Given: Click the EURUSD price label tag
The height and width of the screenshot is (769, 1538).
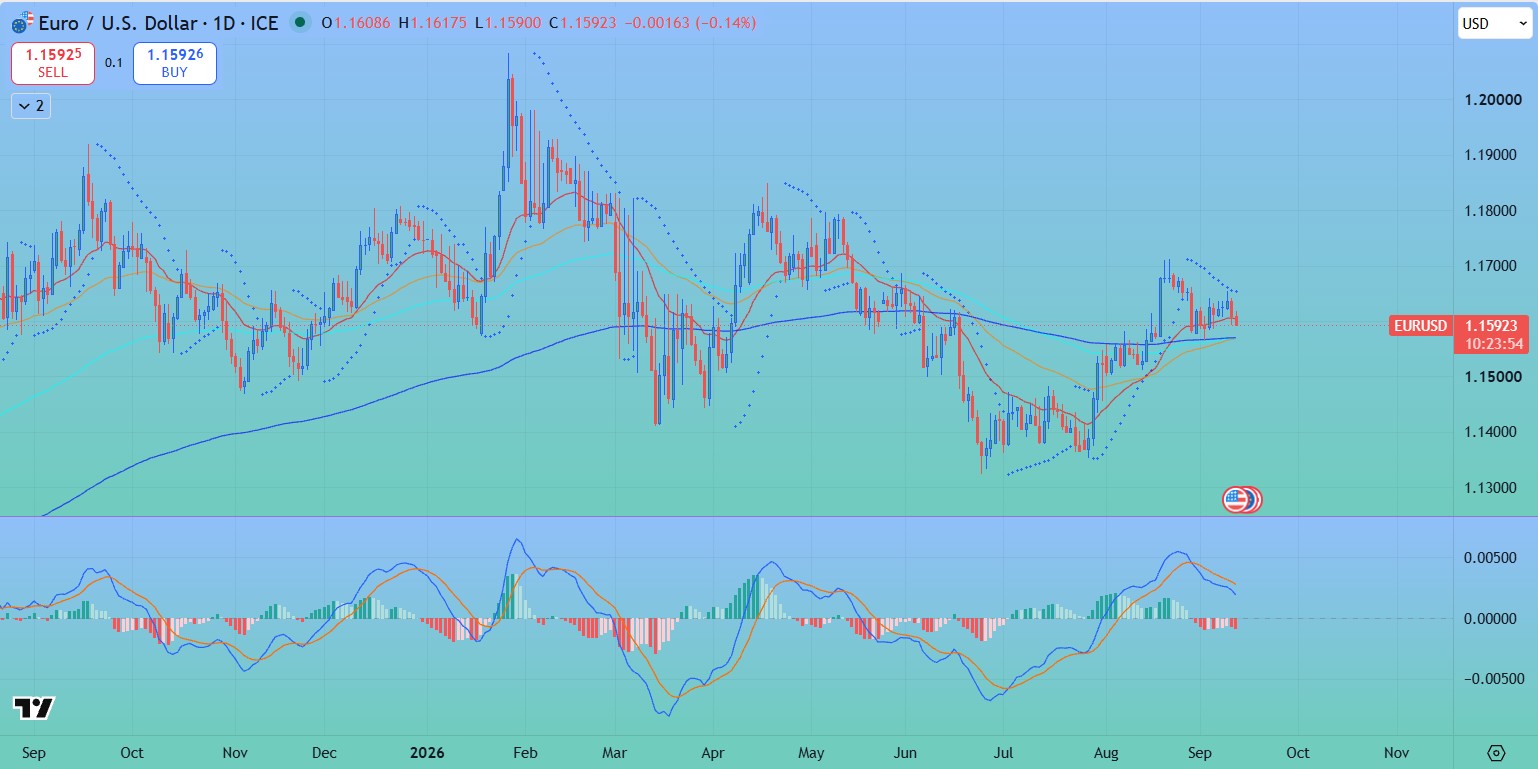Looking at the screenshot, I should pyautogui.click(x=1419, y=325).
